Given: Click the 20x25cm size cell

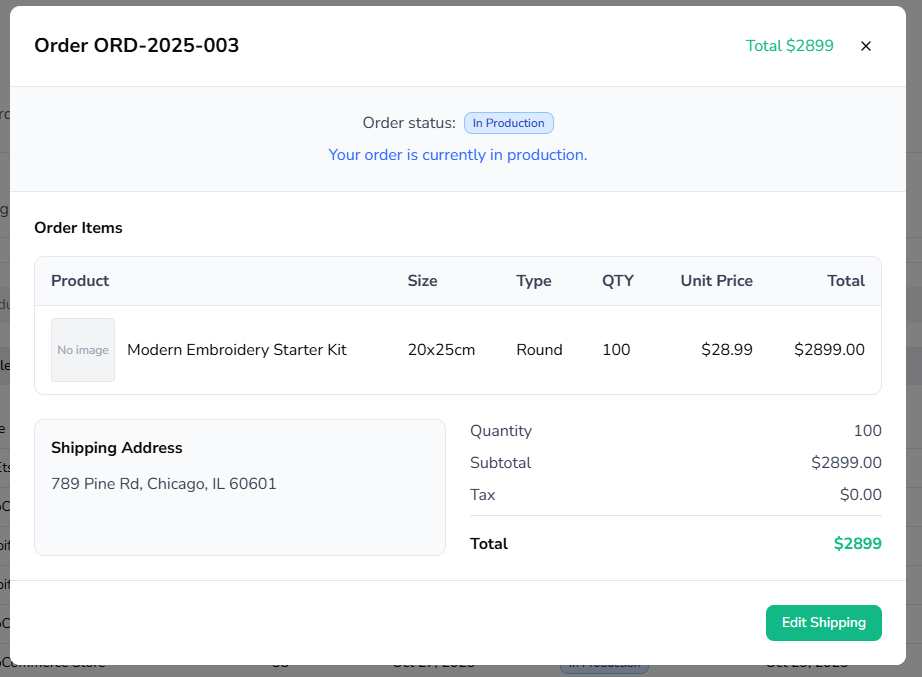Looking at the screenshot, I should pos(441,350).
